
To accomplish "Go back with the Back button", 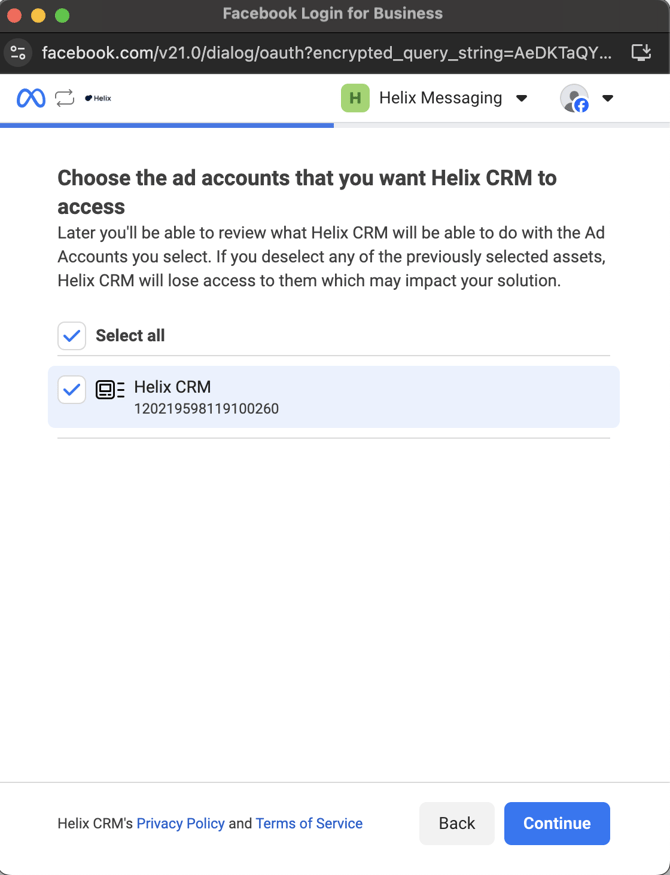I will coord(456,824).
